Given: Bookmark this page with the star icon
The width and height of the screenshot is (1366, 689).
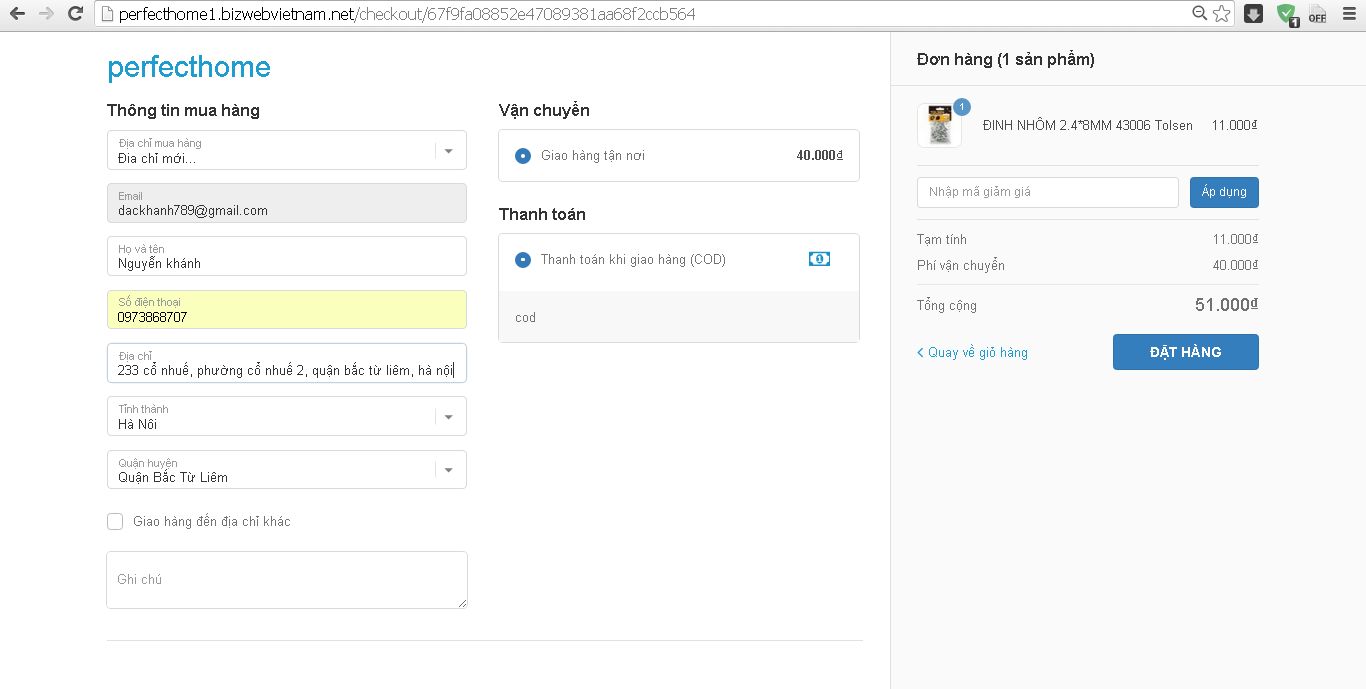Looking at the screenshot, I should [x=1221, y=14].
